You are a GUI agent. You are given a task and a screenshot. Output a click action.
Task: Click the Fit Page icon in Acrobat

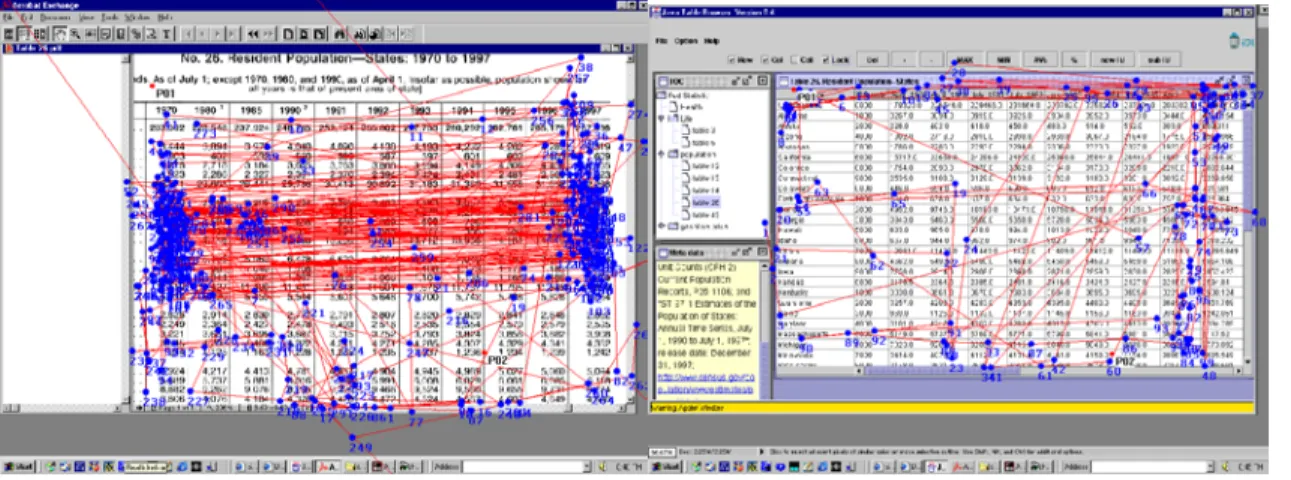point(303,33)
